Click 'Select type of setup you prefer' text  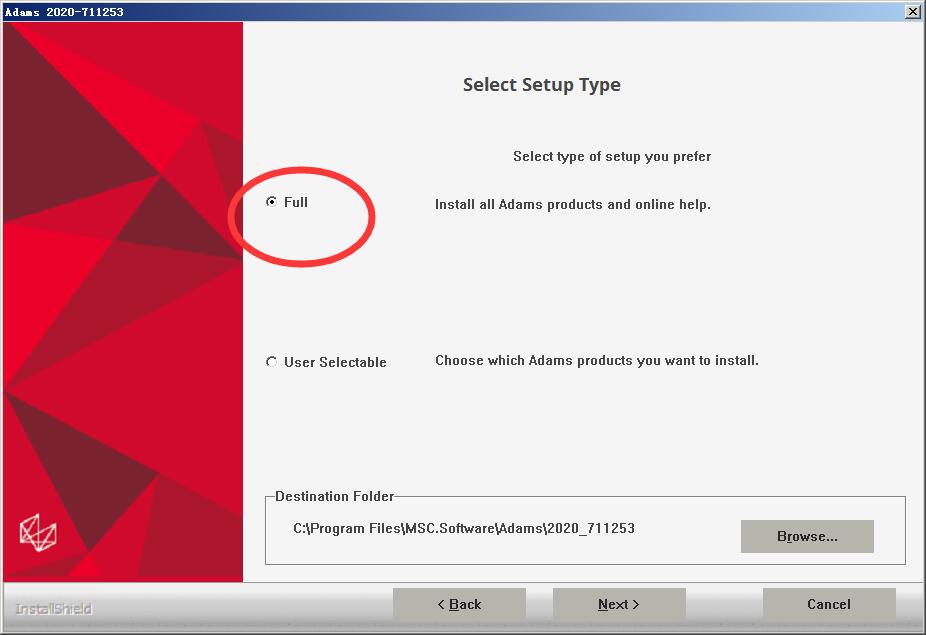pos(612,157)
